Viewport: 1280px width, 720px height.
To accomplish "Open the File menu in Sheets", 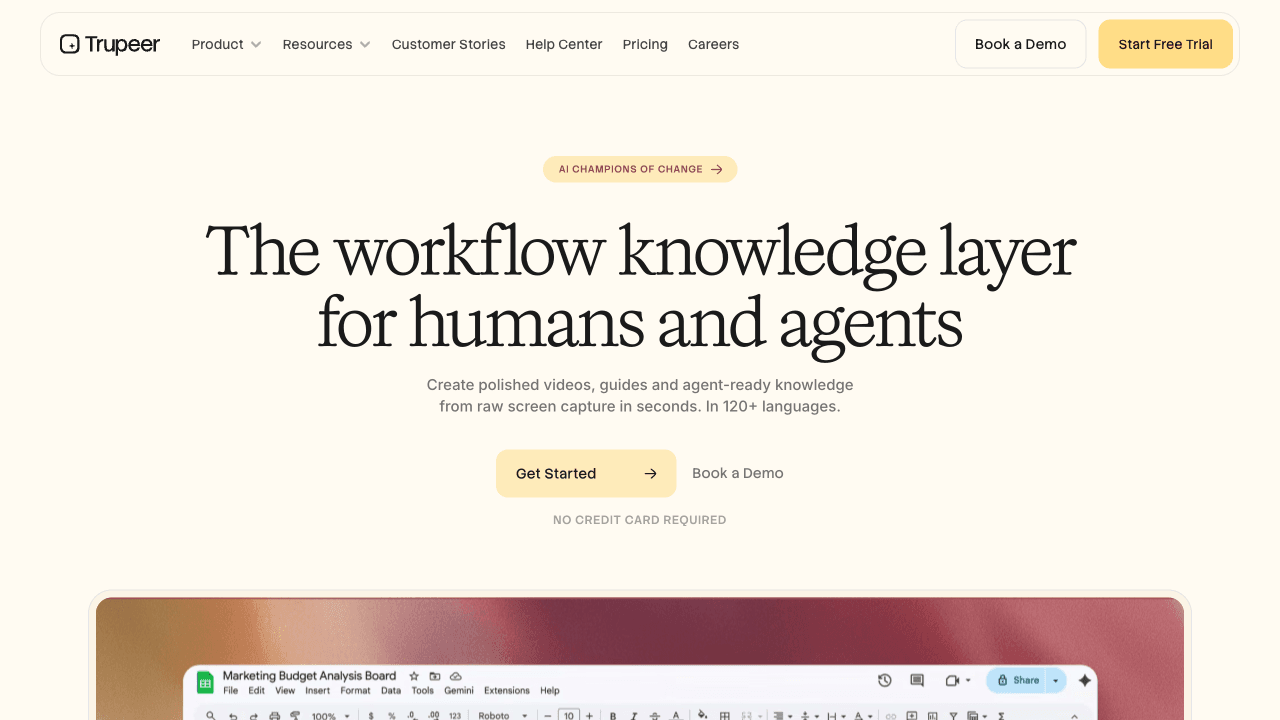I will [231, 691].
